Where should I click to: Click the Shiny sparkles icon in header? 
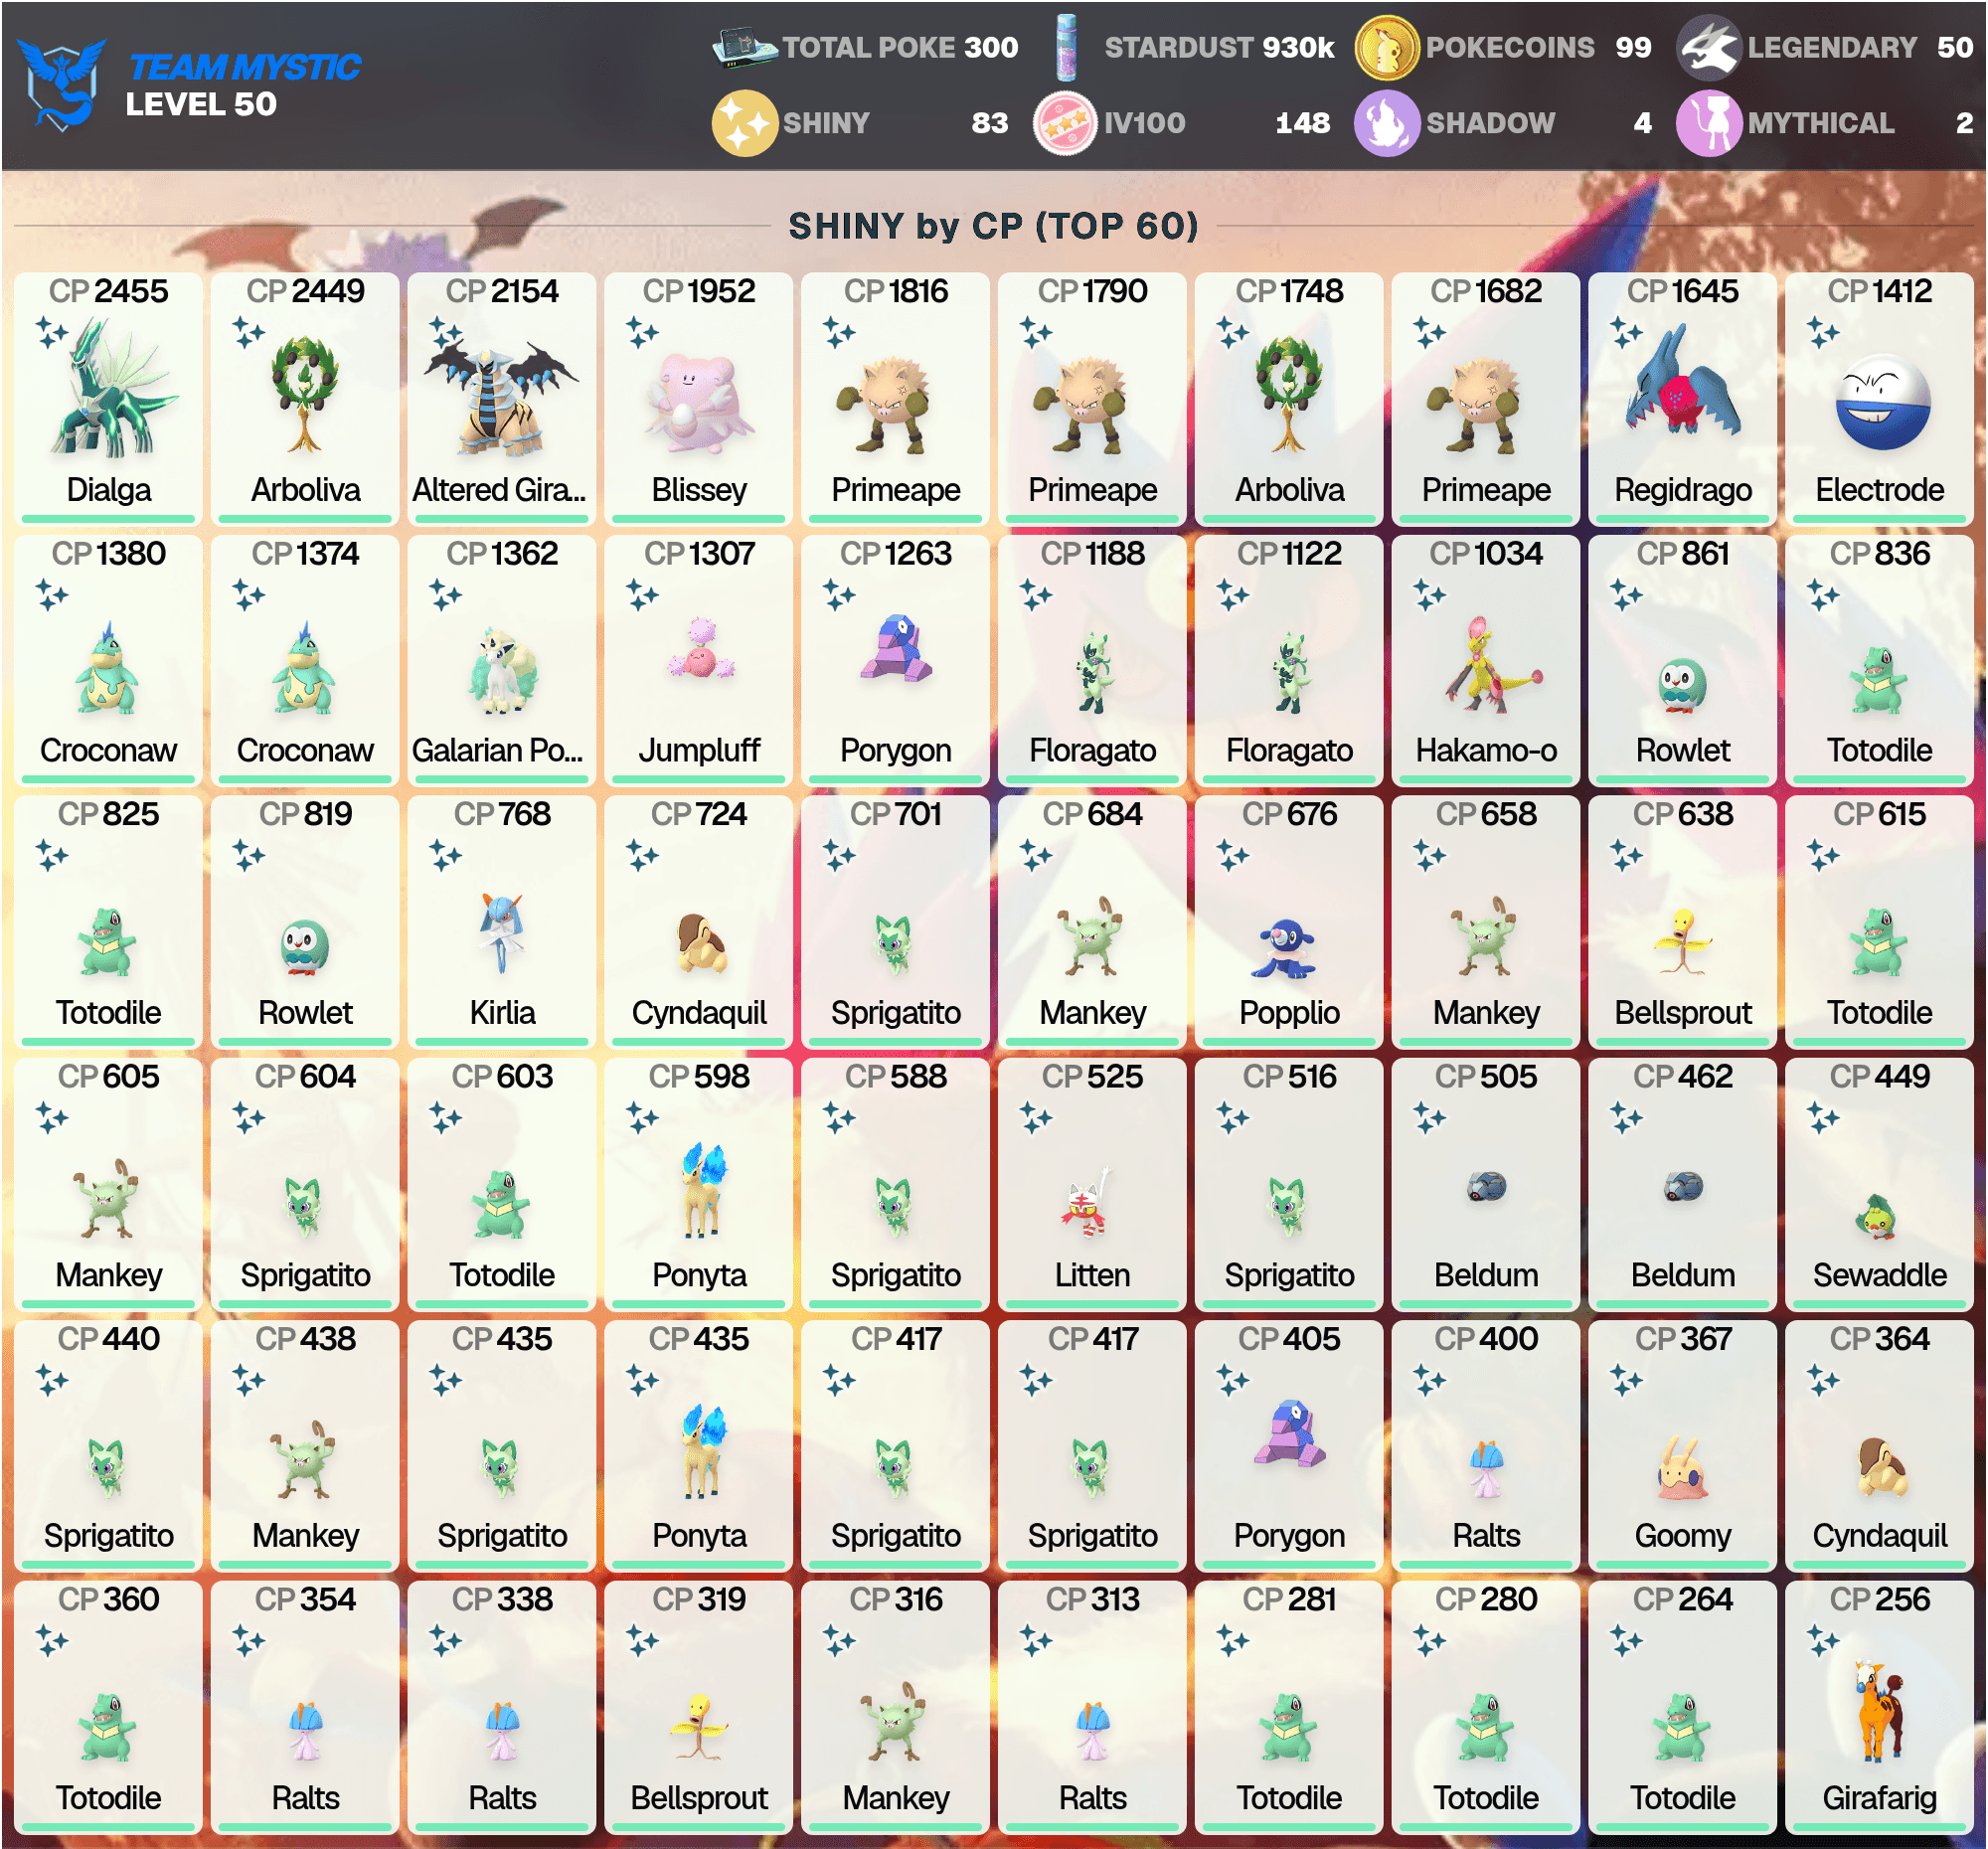[x=744, y=123]
